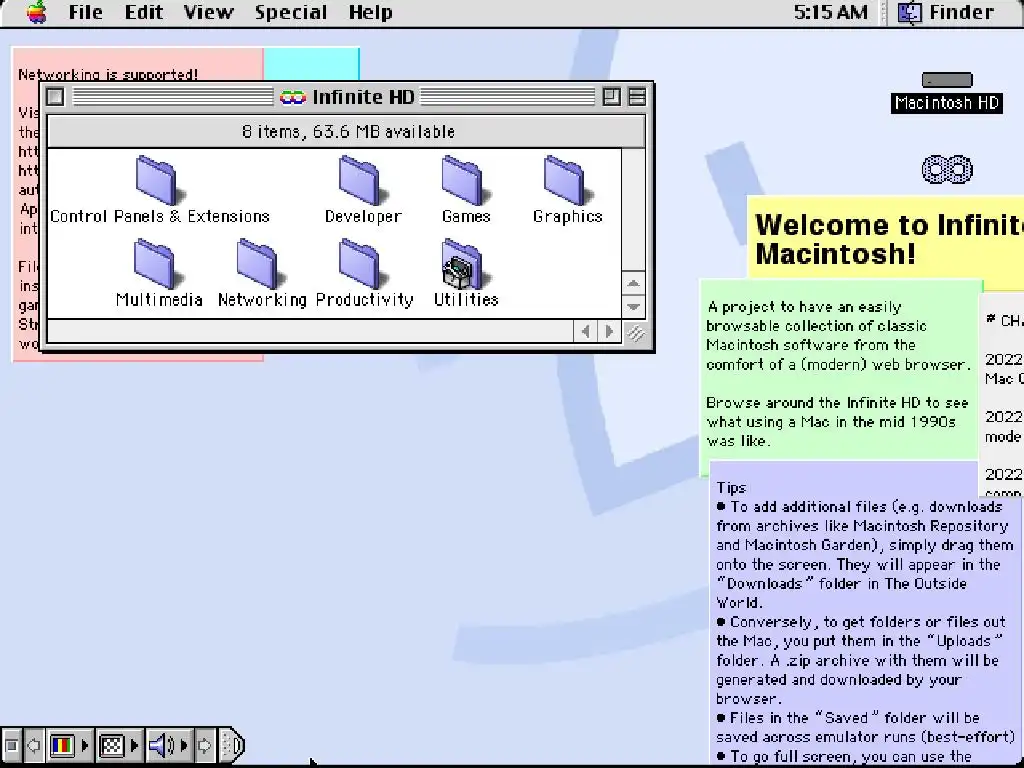Open the monitor color depth Control Strip module
The height and width of the screenshot is (768, 1024).
tap(69, 745)
